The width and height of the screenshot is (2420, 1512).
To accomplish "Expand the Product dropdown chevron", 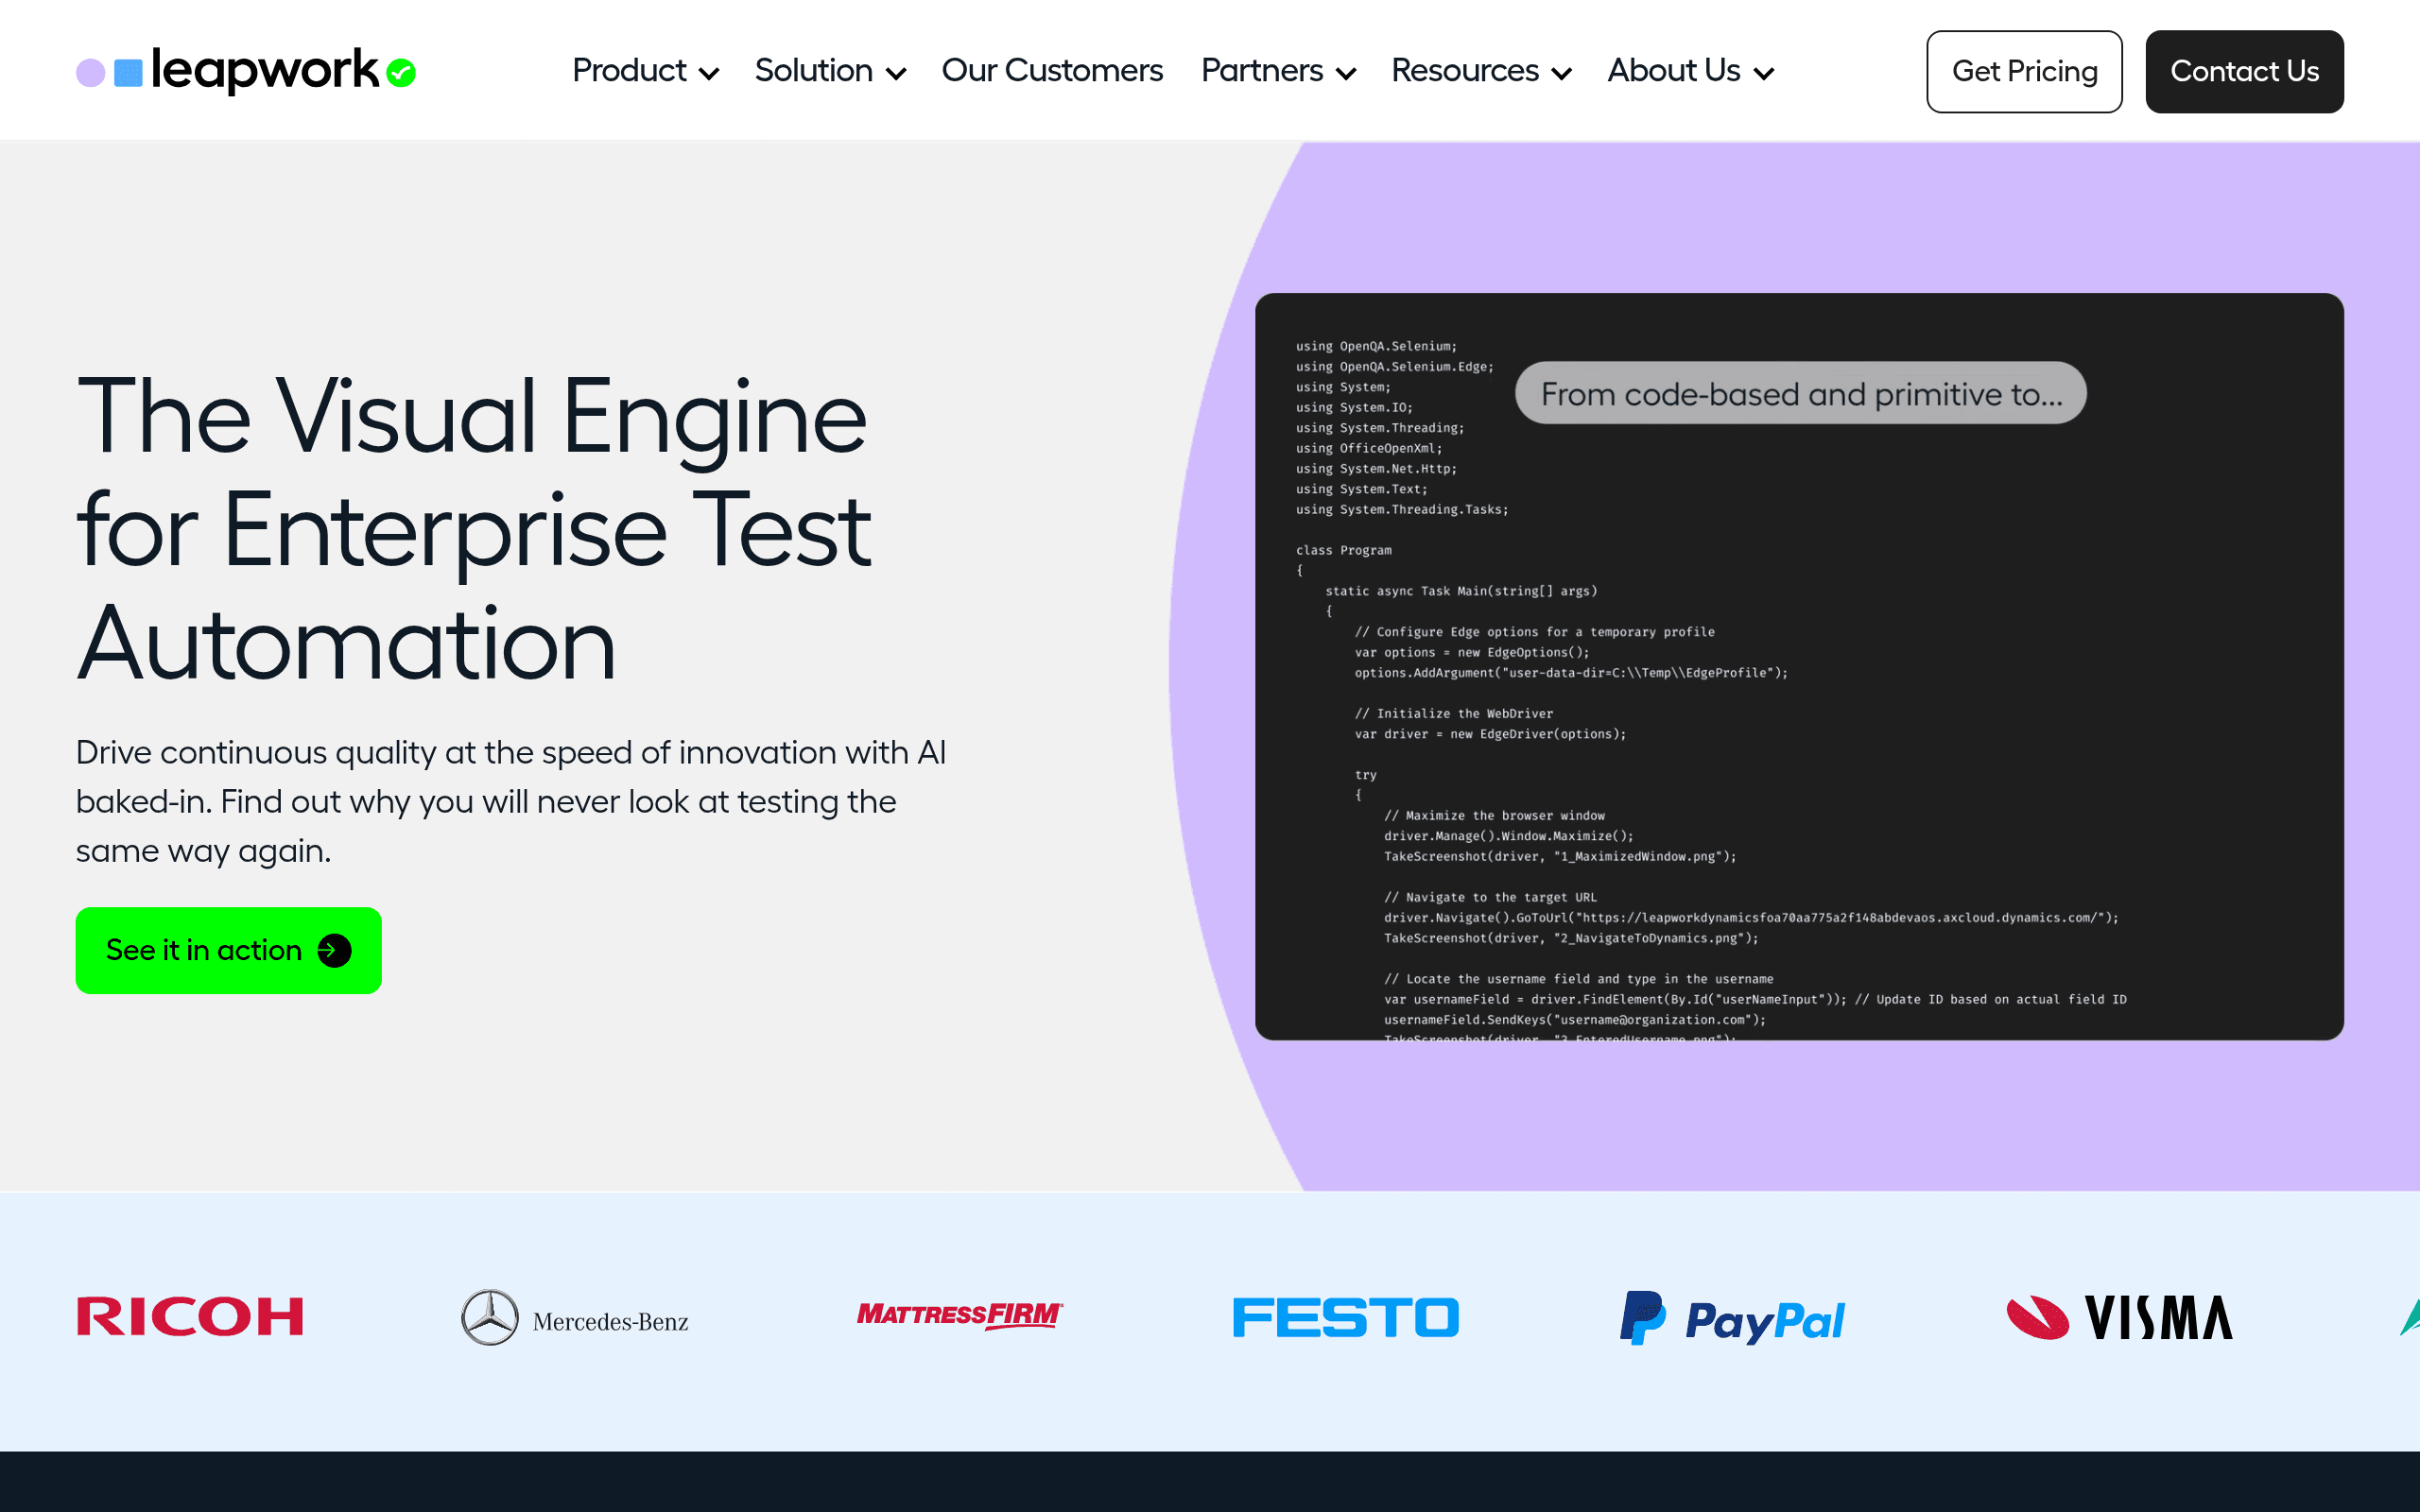I will 709,73.
